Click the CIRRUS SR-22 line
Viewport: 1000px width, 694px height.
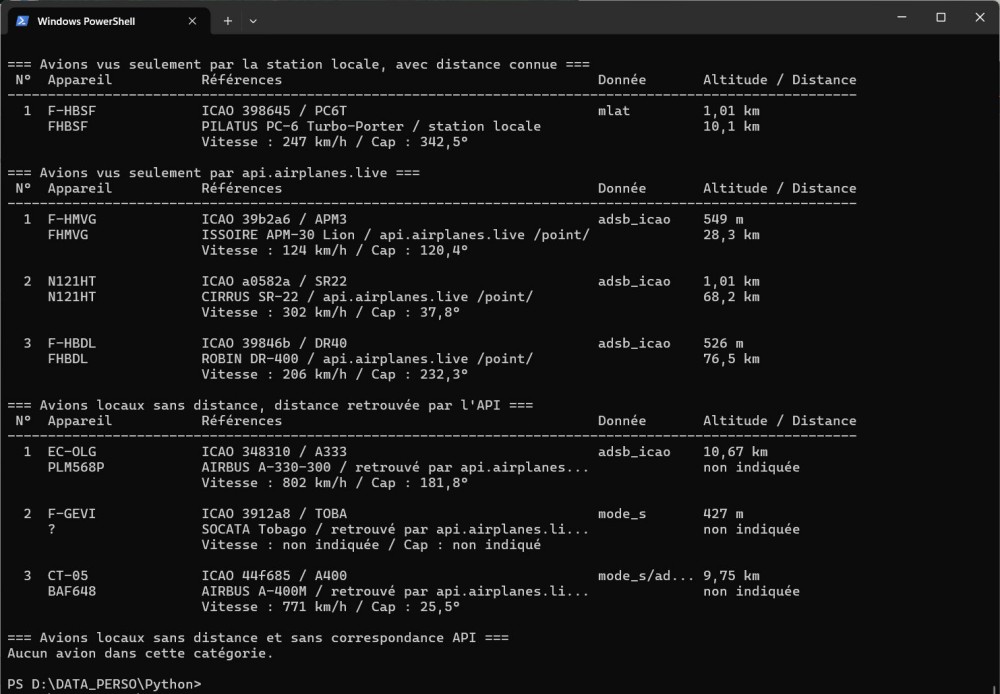367,297
